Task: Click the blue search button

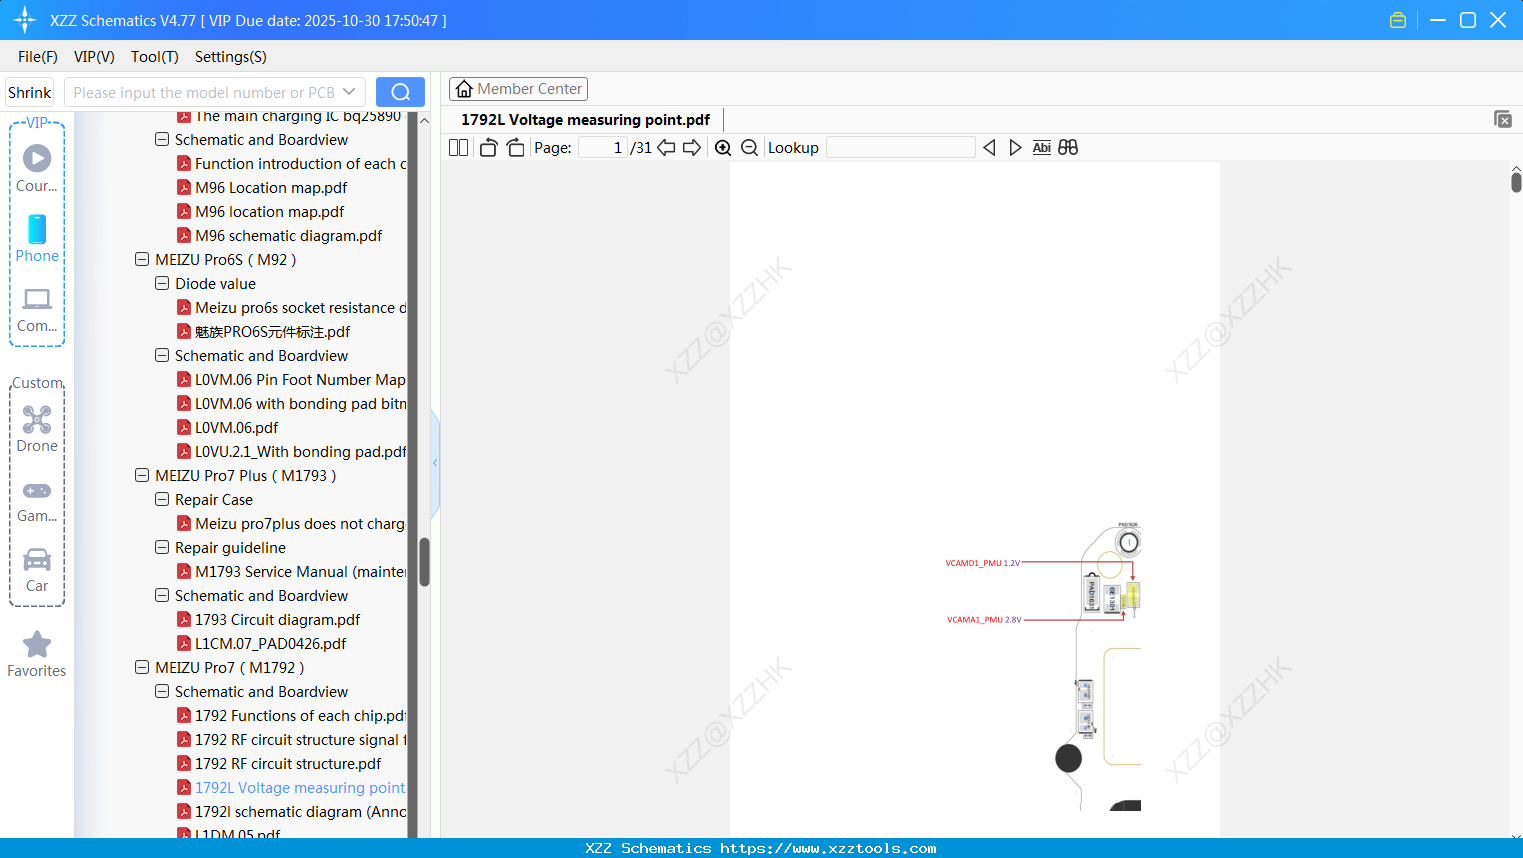Action: tap(400, 92)
